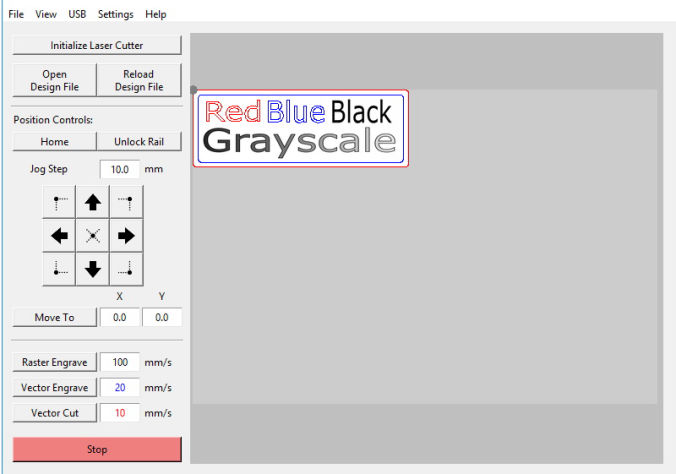The image size is (676, 474).
Task: Click Reload Design File button
Action: [x=139, y=80]
